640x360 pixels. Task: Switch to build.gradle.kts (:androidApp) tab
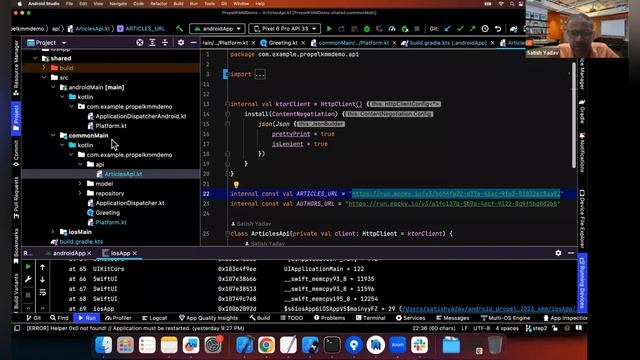tap(448, 43)
